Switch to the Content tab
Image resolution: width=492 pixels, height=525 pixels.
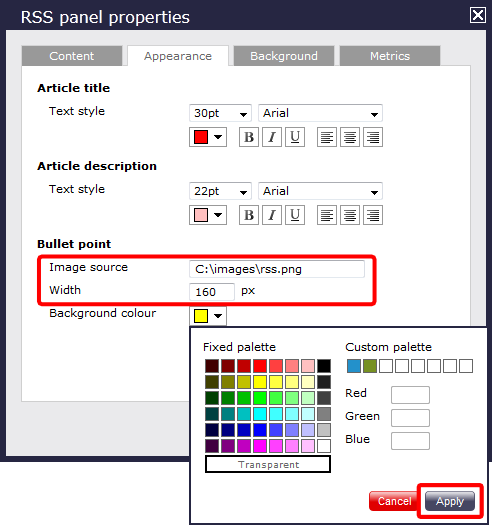click(x=72, y=56)
